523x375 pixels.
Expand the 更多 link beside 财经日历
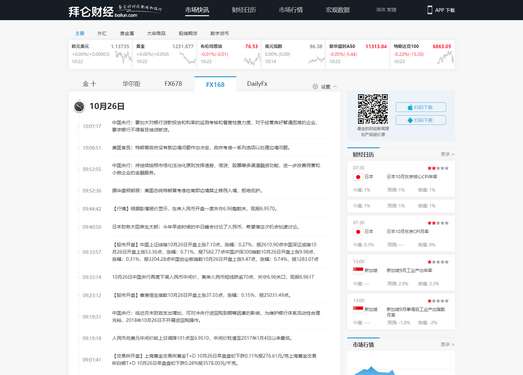[x=447, y=154]
